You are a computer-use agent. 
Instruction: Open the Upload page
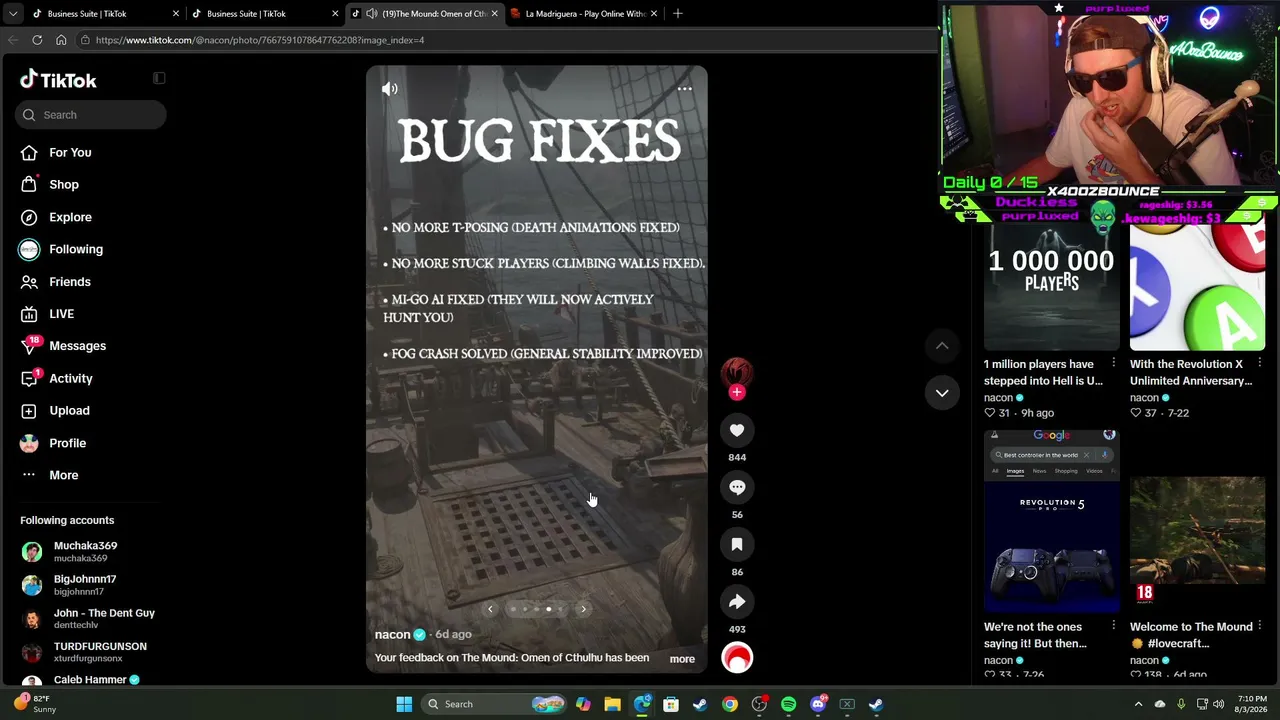tap(69, 411)
